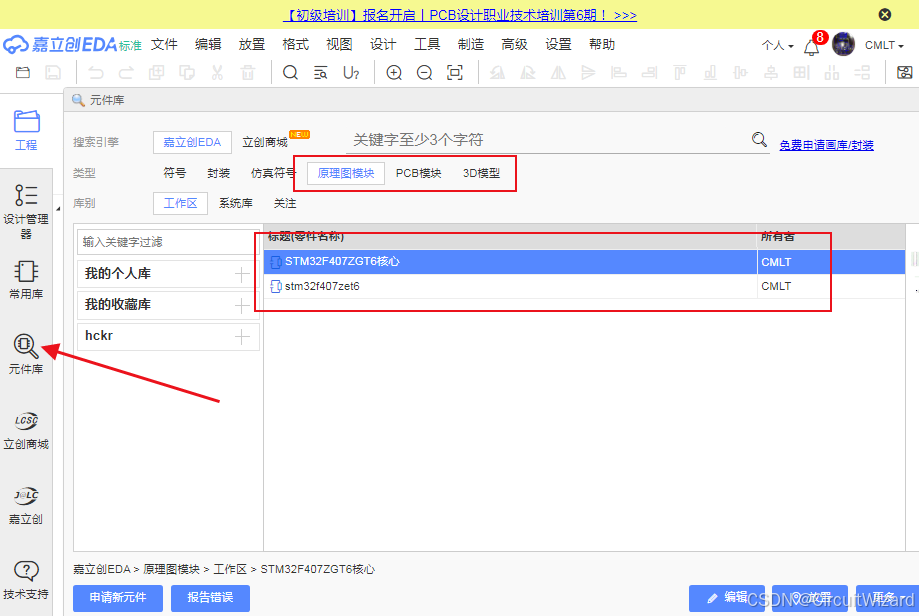Image resolution: width=919 pixels, height=616 pixels.
Task: Click the 申请新元件 button
Action: coord(118,598)
